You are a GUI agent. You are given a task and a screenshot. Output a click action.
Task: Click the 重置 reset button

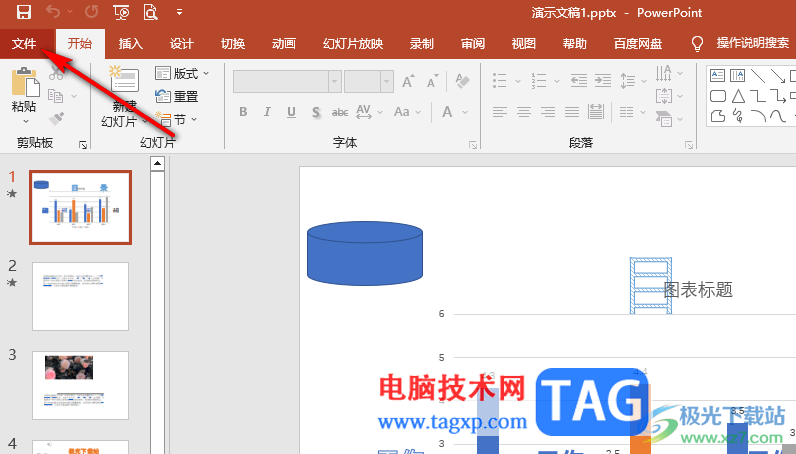pyautogui.click(x=177, y=96)
